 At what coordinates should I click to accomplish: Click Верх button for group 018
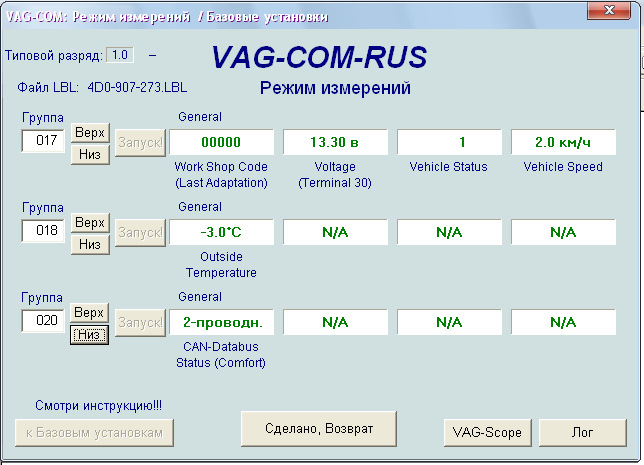click(x=90, y=223)
